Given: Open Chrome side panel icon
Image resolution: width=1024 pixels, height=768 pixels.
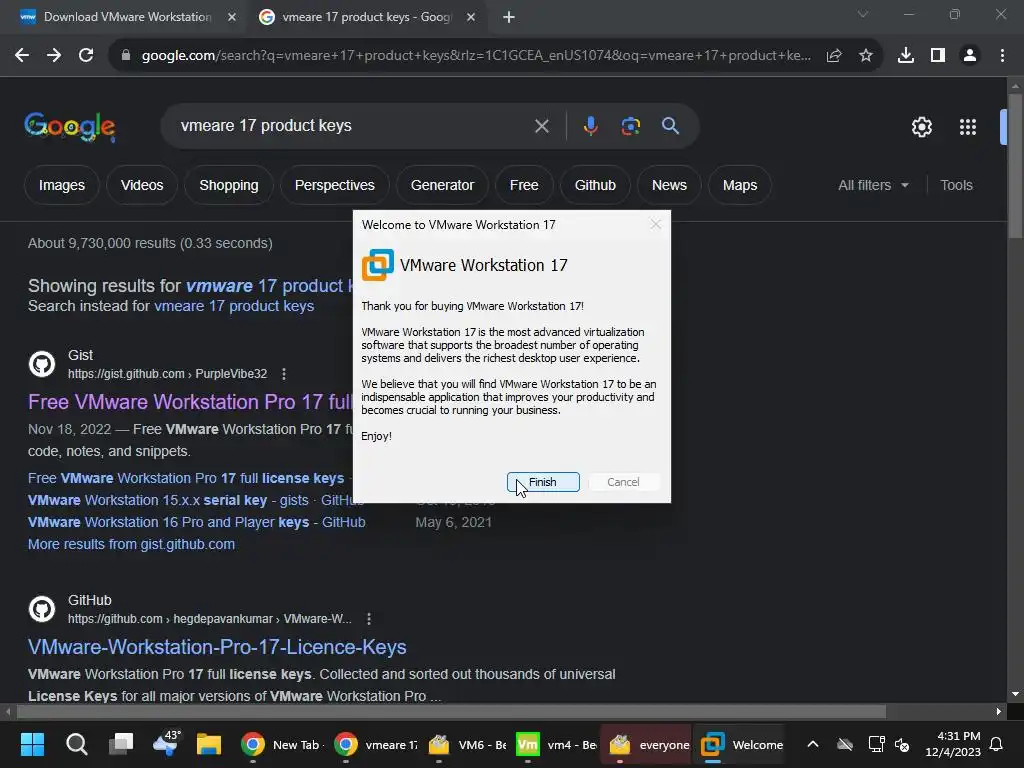Looking at the screenshot, I should [938, 56].
